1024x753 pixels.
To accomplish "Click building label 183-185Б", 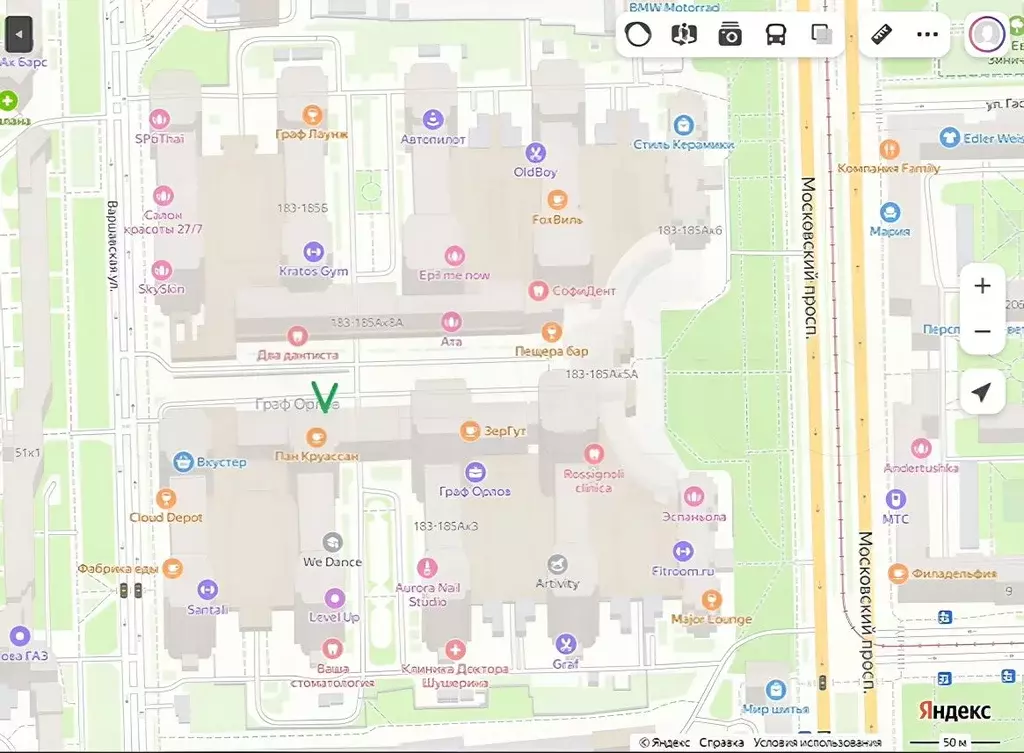I will pos(302,208).
